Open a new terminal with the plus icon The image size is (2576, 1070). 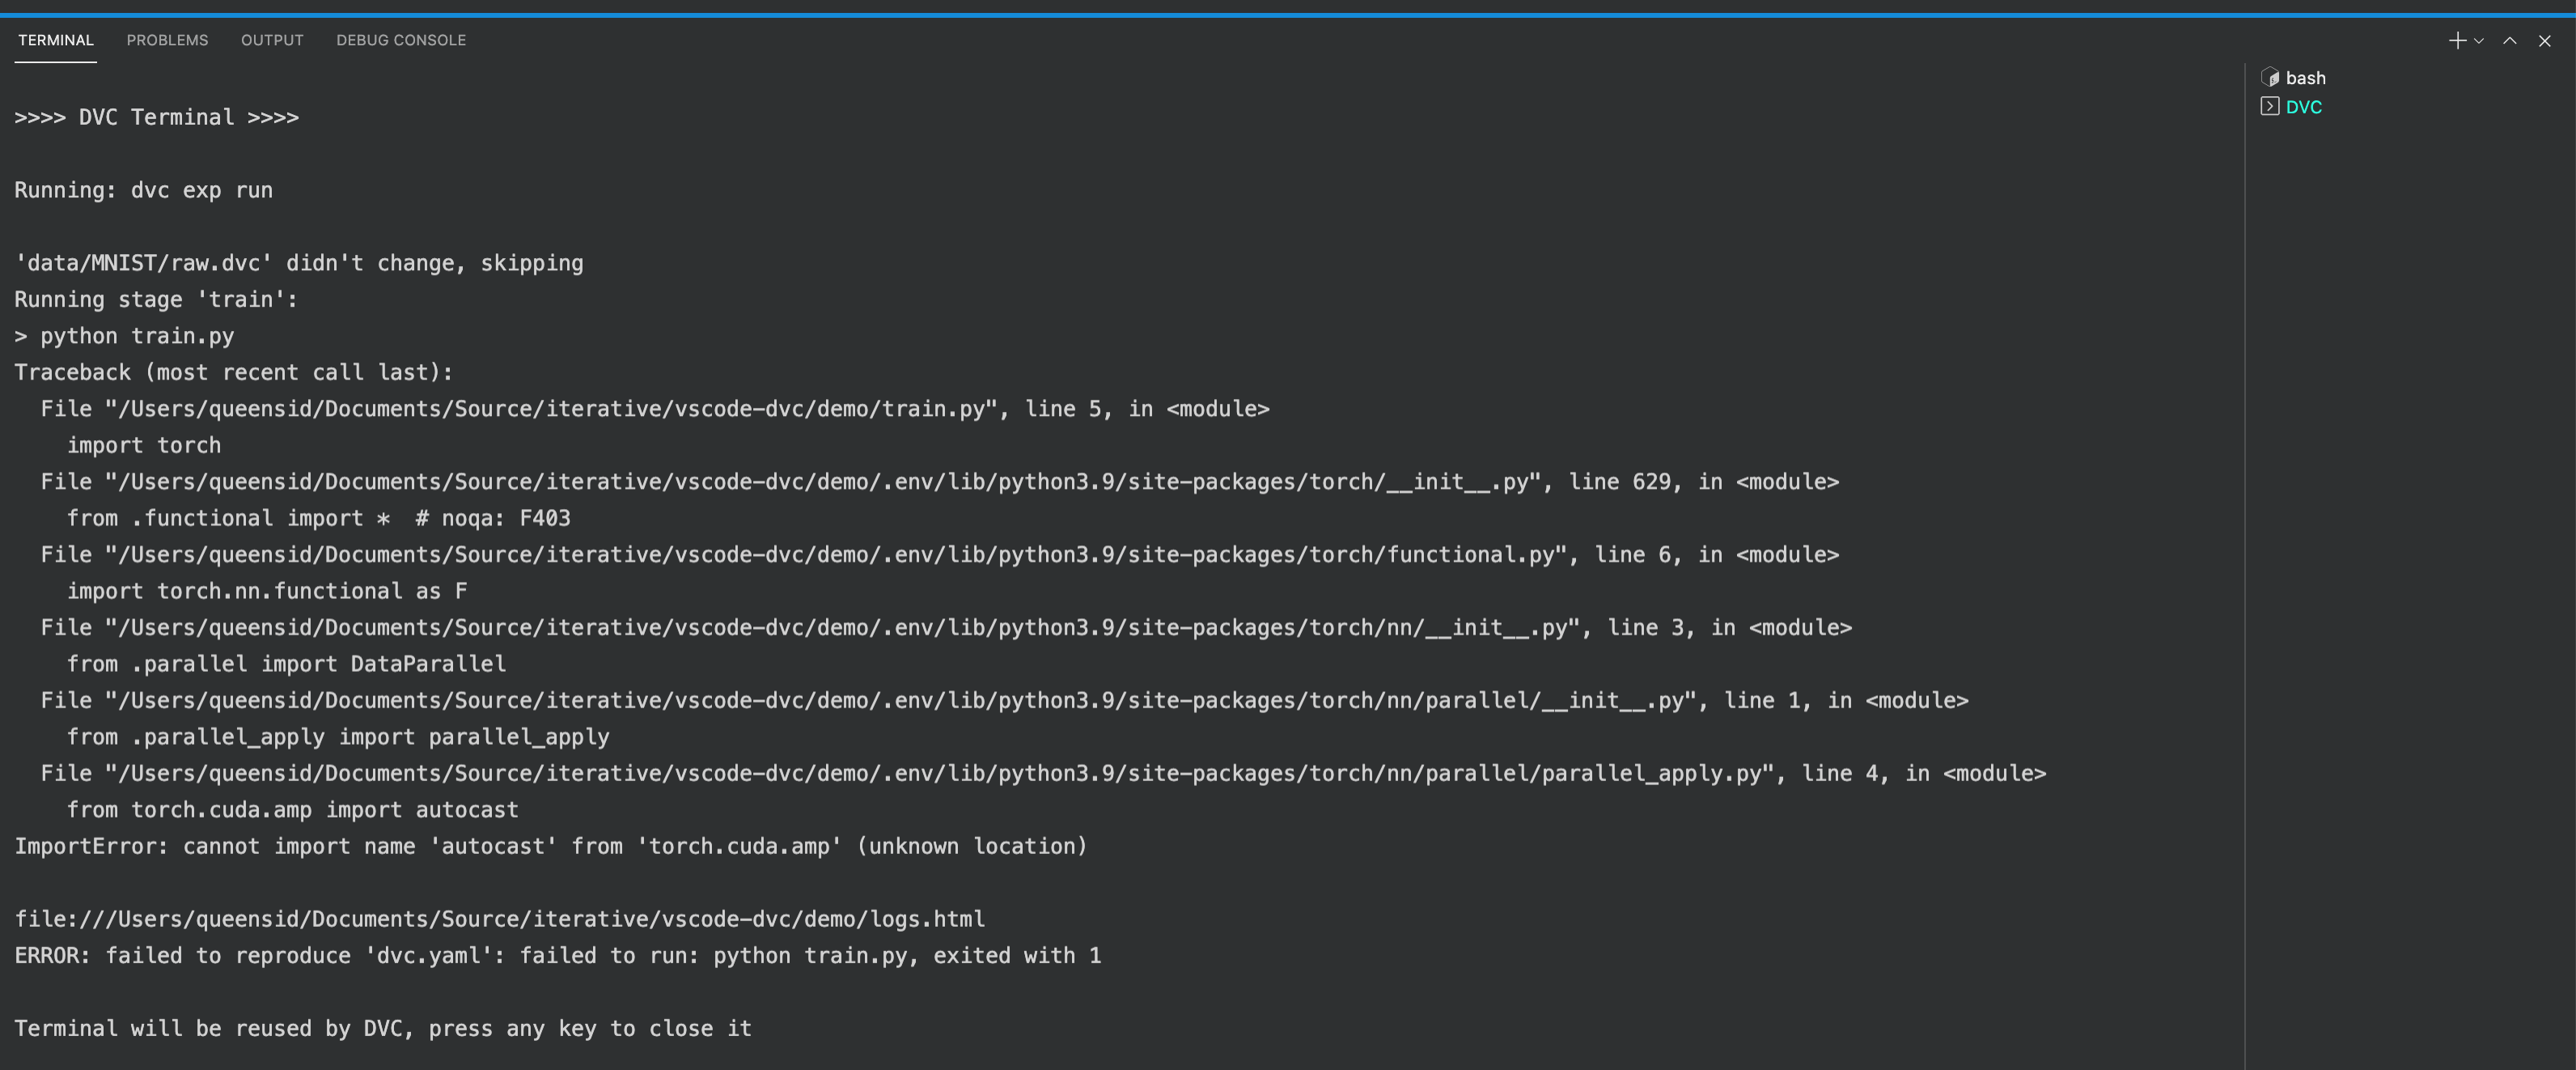coord(2456,40)
